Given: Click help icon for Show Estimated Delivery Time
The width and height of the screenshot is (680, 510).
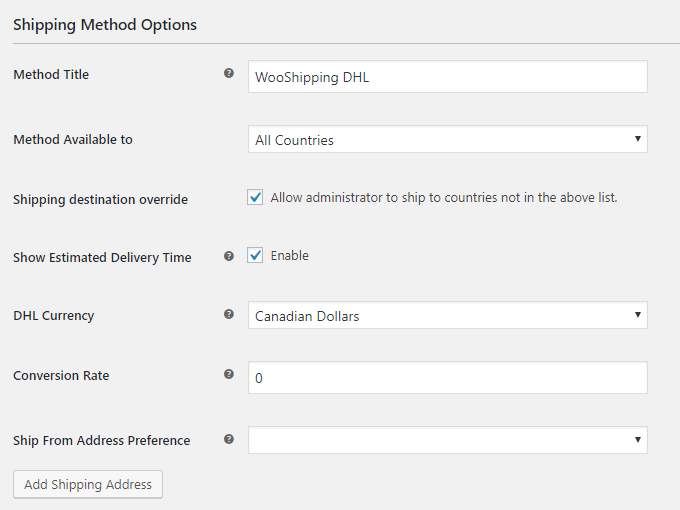Looking at the screenshot, I should 229,256.
